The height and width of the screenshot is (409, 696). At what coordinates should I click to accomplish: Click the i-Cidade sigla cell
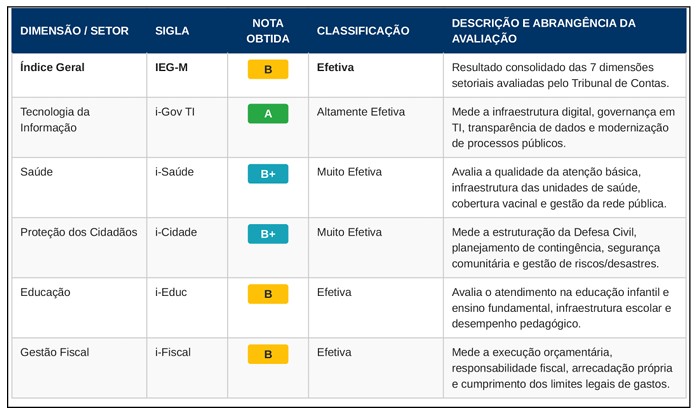pyautogui.click(x=176, y=232)
